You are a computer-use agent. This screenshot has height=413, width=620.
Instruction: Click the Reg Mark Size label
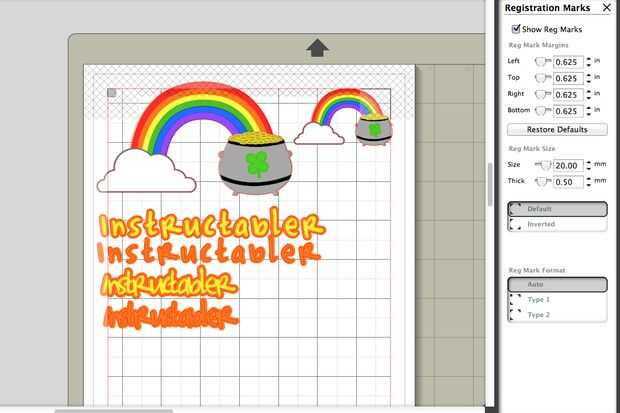coord(532,148)
